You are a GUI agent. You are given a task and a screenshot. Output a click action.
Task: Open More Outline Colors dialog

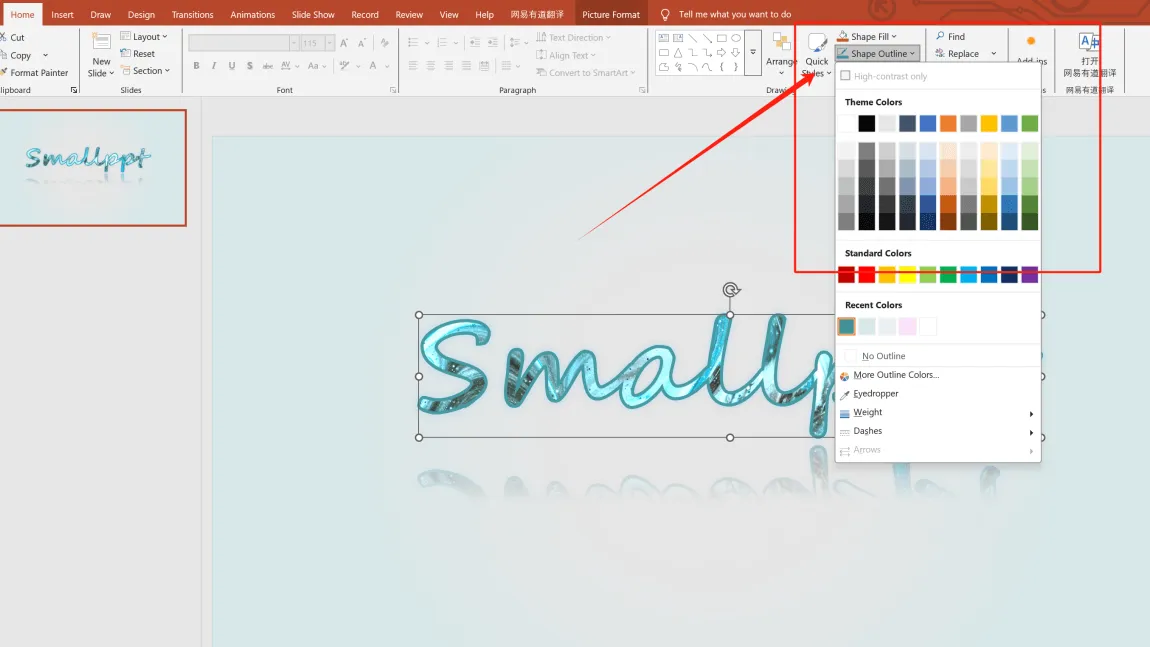(895, 374)
